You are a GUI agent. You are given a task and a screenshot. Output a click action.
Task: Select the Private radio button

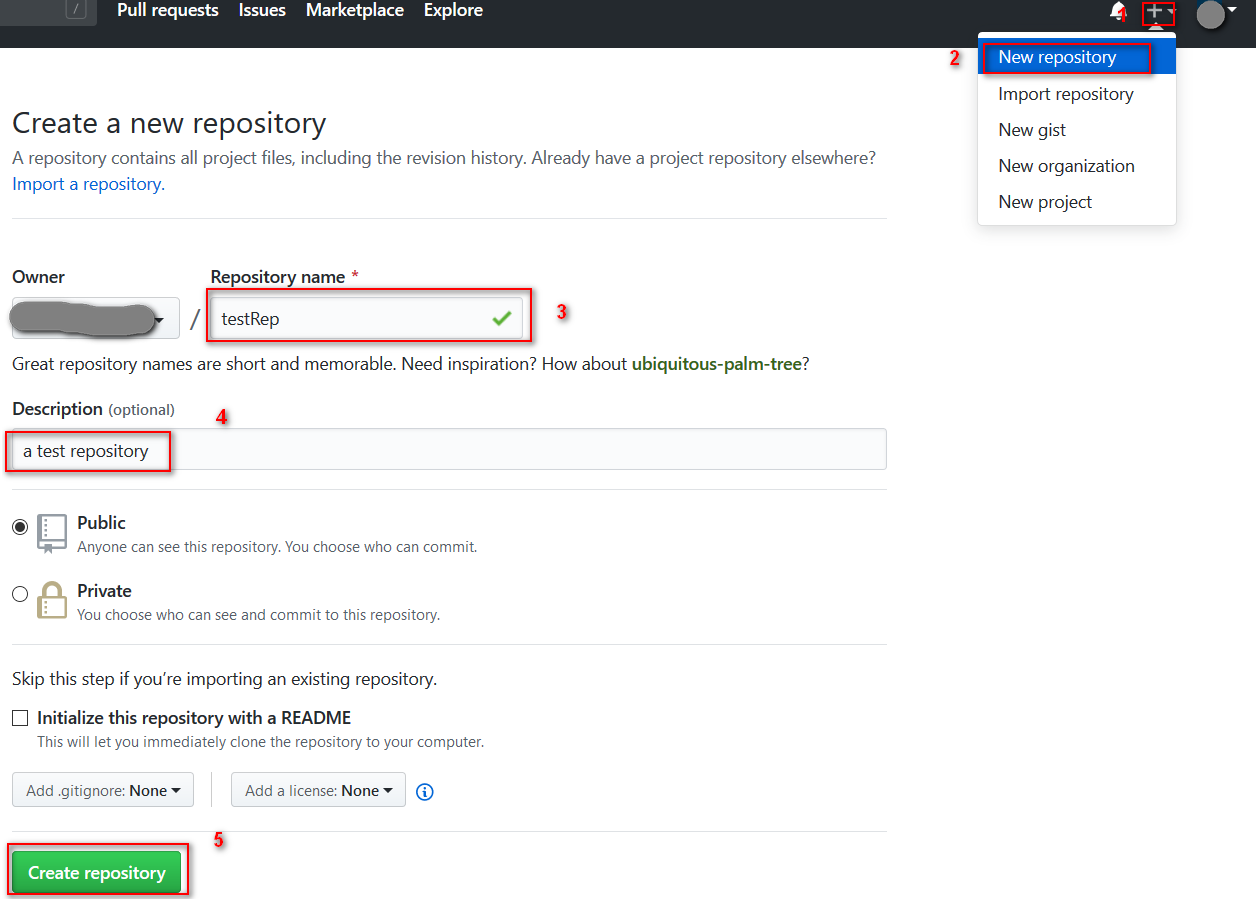pos(20,594)
